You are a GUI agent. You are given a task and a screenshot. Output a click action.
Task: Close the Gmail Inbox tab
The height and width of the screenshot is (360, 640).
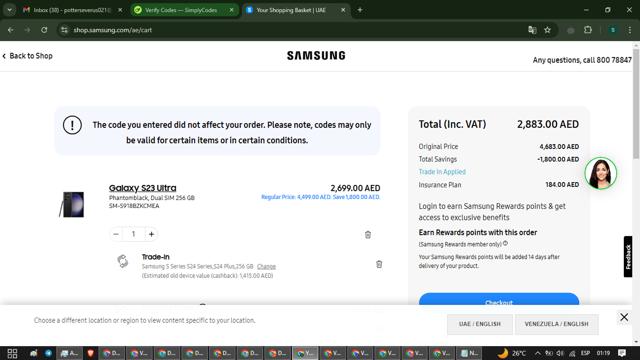(120, 10)
